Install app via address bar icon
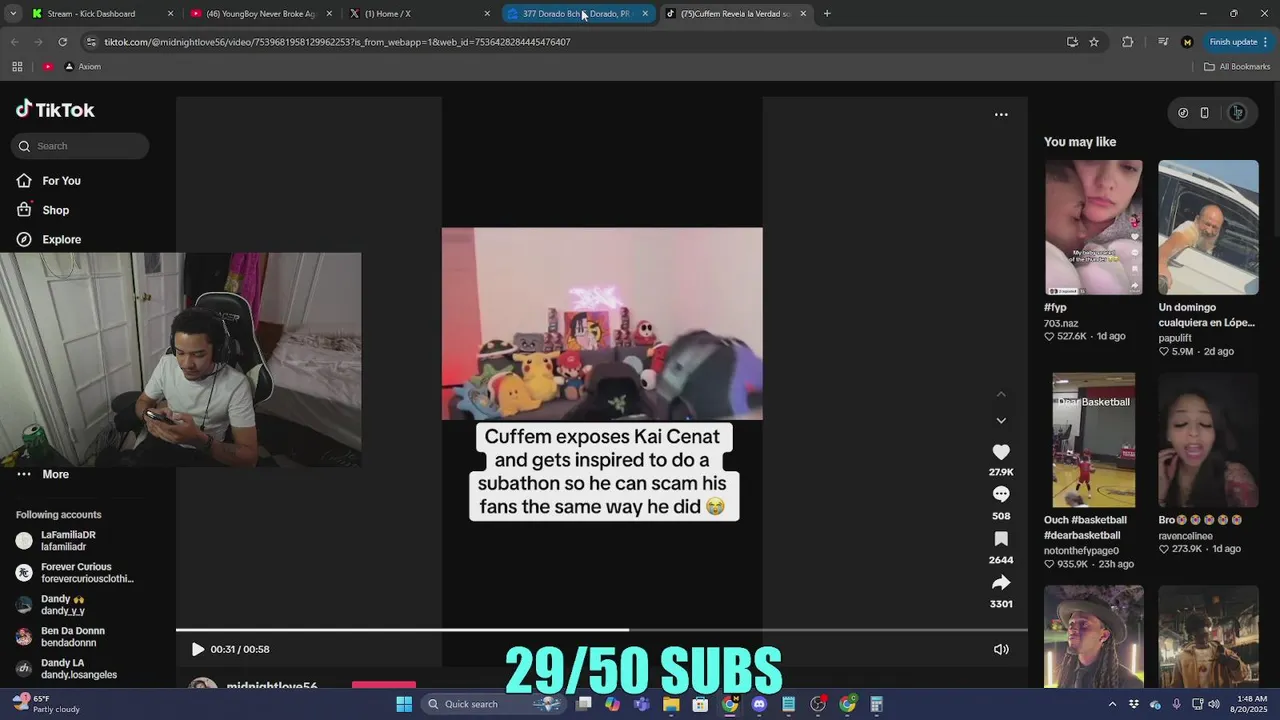This screenshot has width=1280, height=720. tap(1072, 42)
